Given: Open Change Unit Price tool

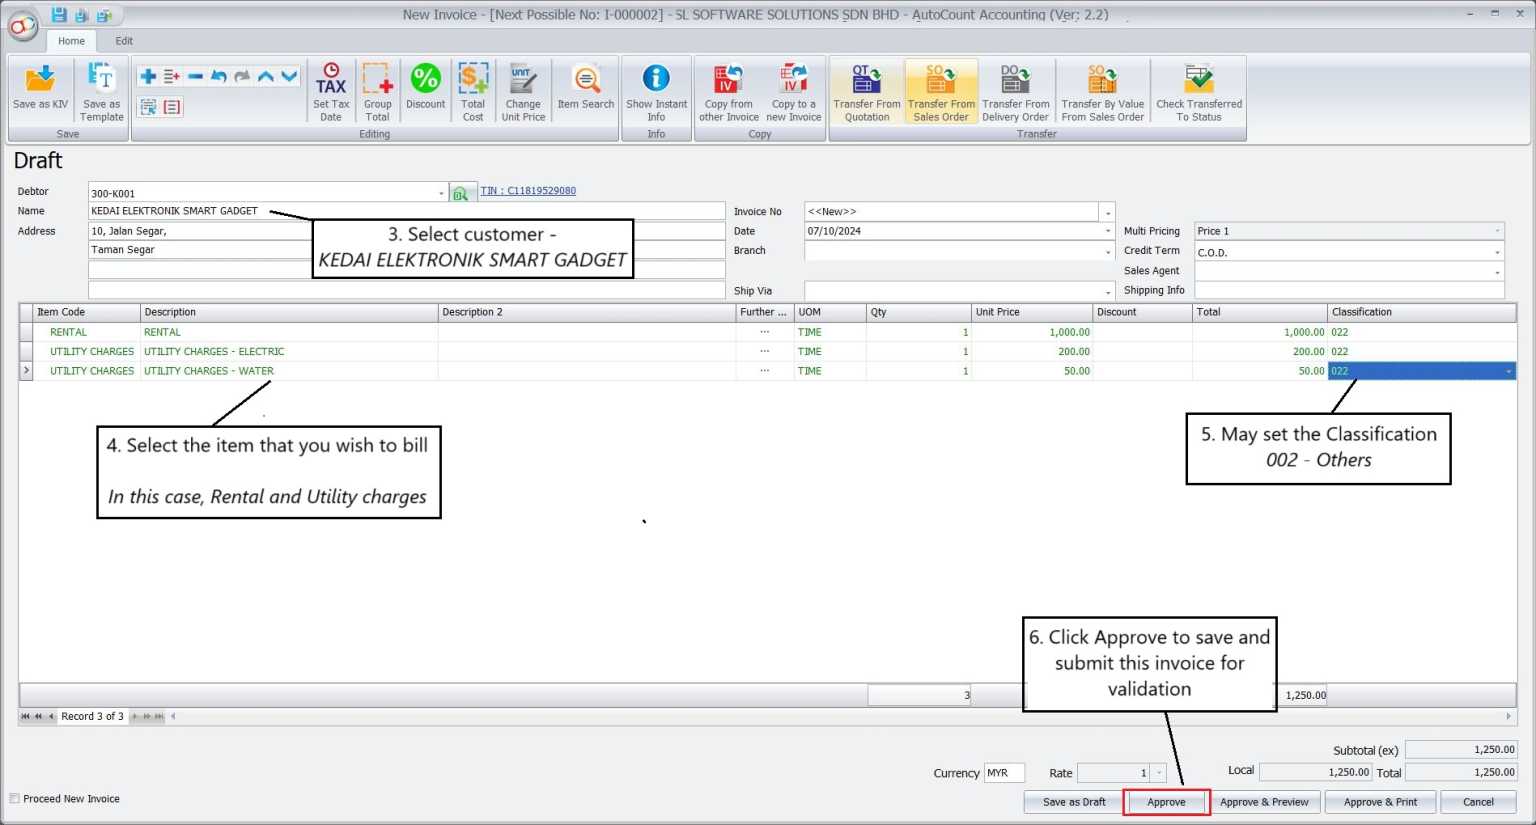Looking at the screenshot, I should tap(523, 91).
